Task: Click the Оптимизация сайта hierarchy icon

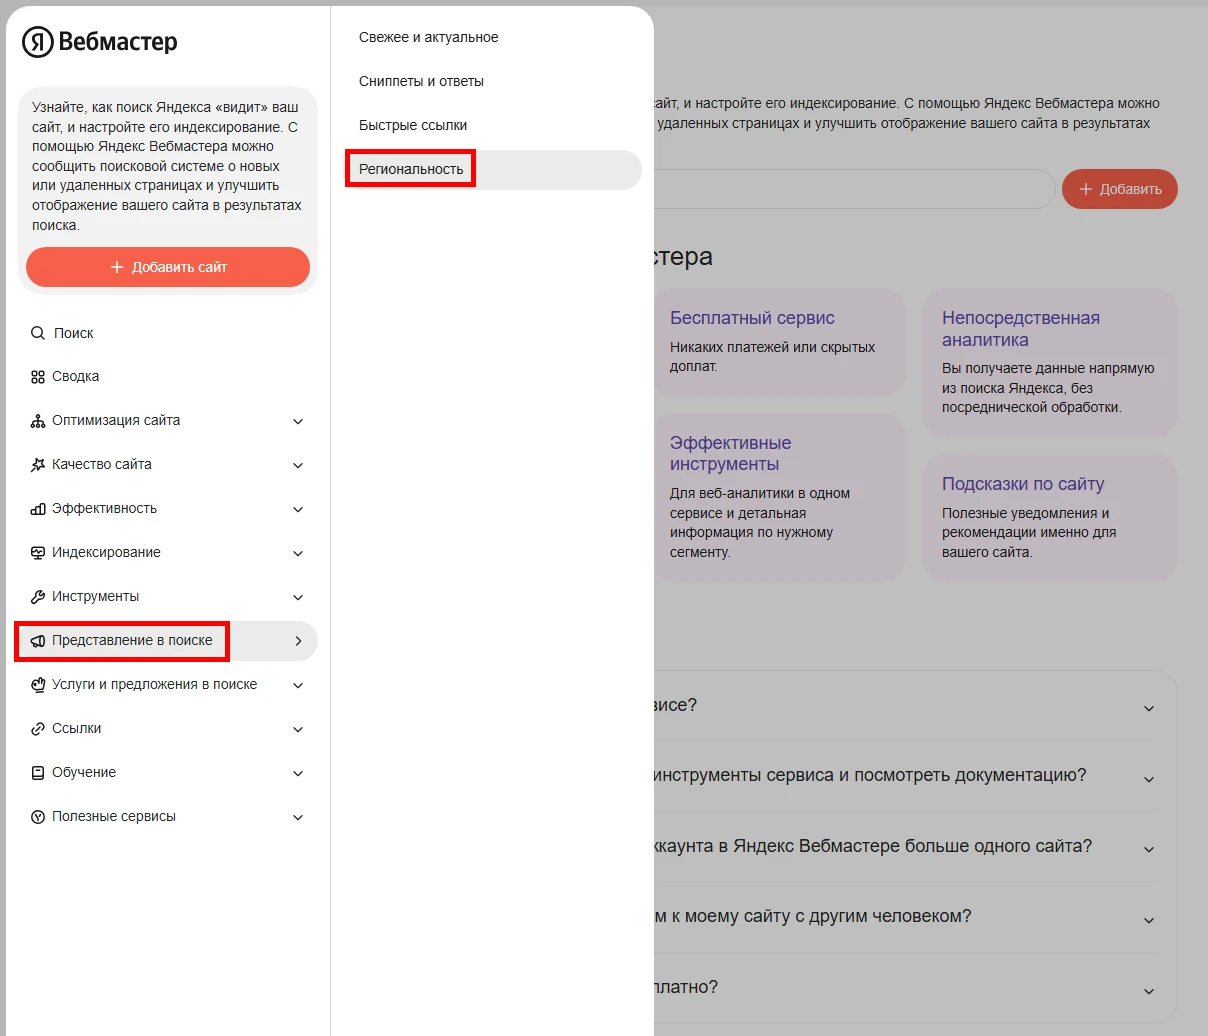Action: point(38,421)
